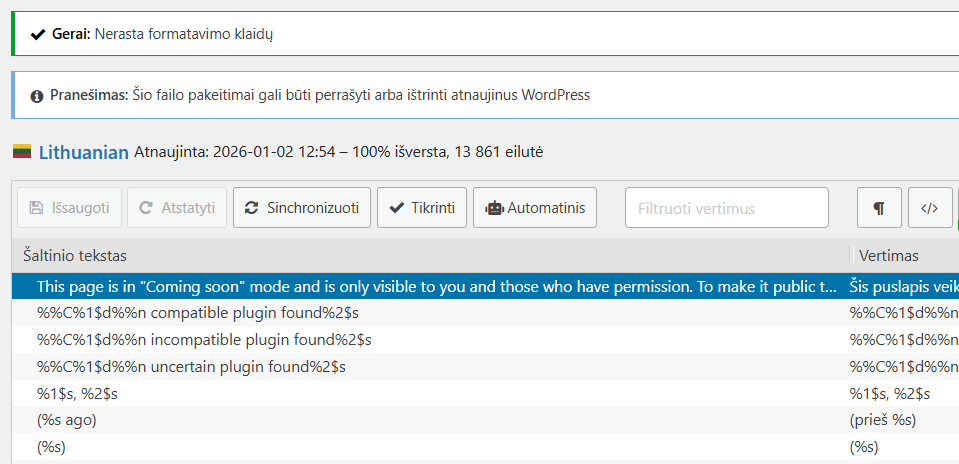Click the Išsaugoti save button
This screenshot has width=959, height=464.
click(70, 208)
